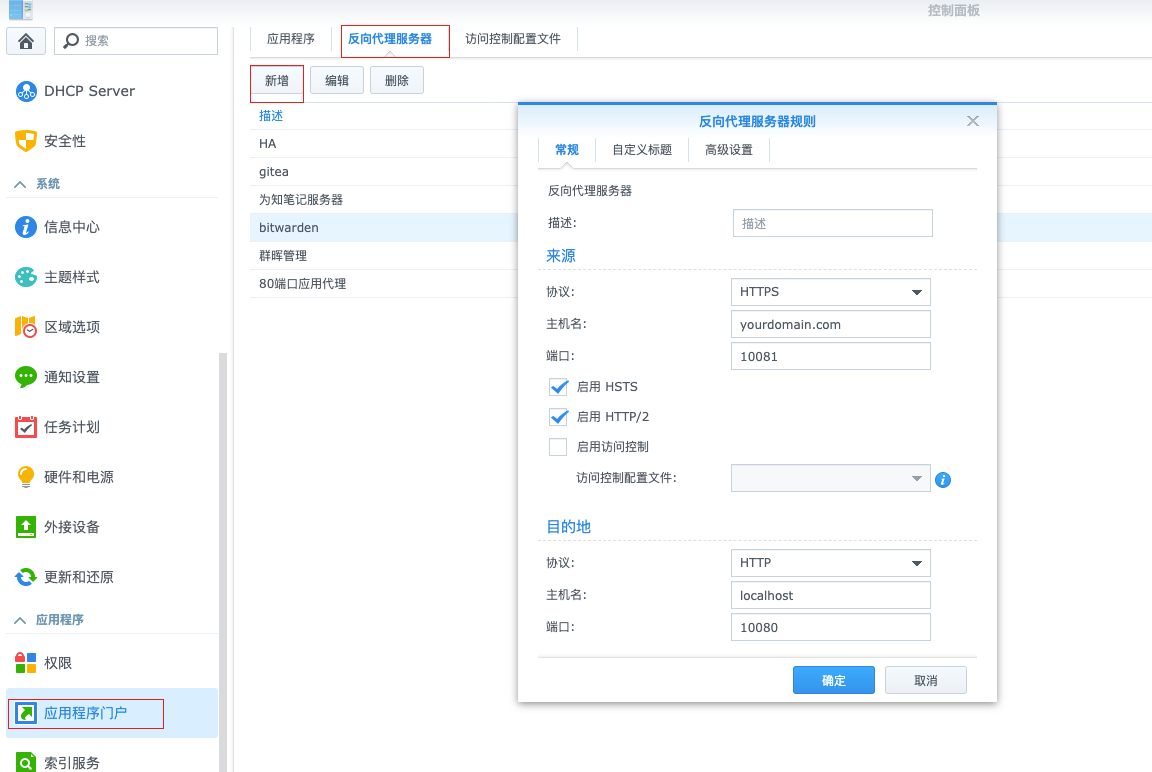1152x772 pixels.
Task: Click the info icon beside access control profile
Action: 943,480
